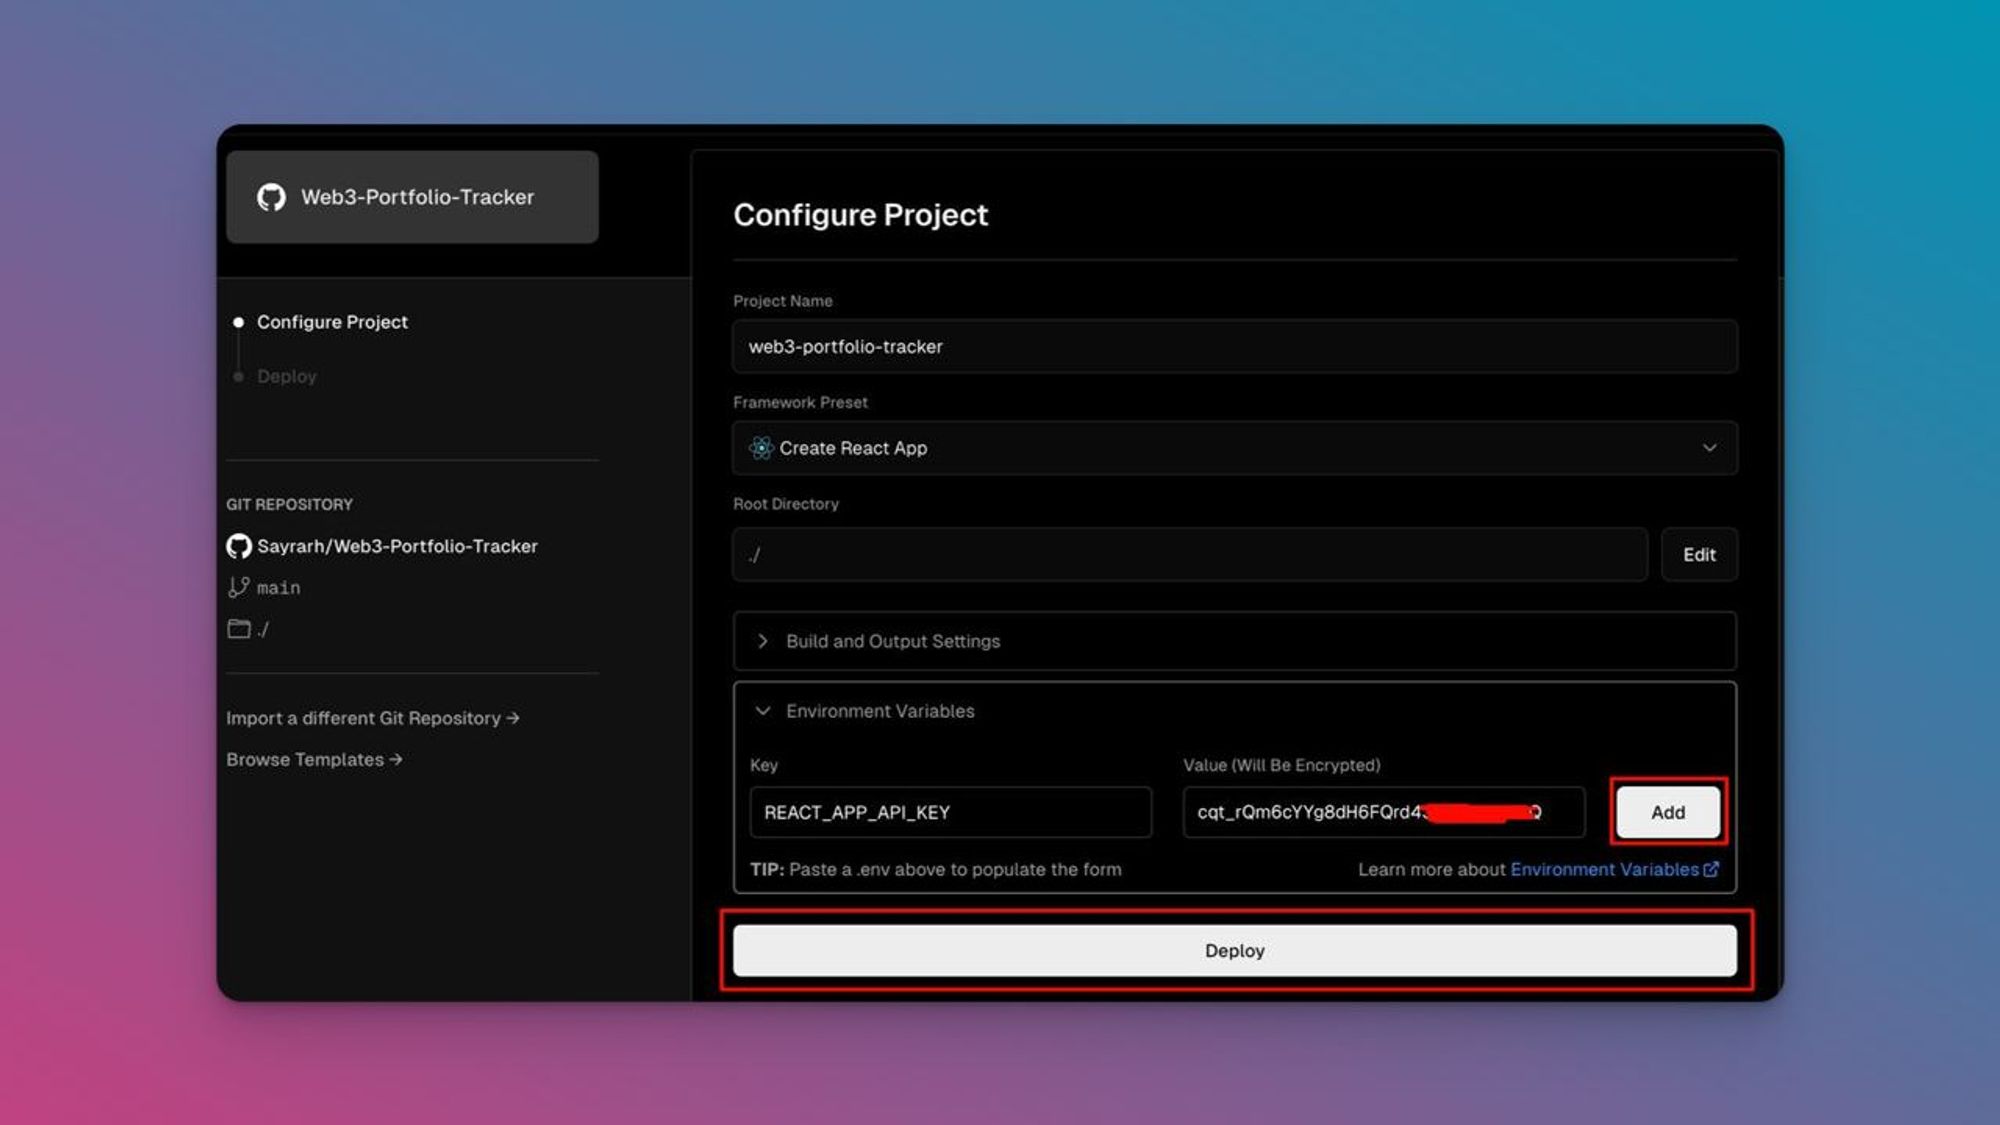The height and width of the screenshot is (1125, 2000).
Task: Click the Project Name input field
Action: coord(1235,346)
